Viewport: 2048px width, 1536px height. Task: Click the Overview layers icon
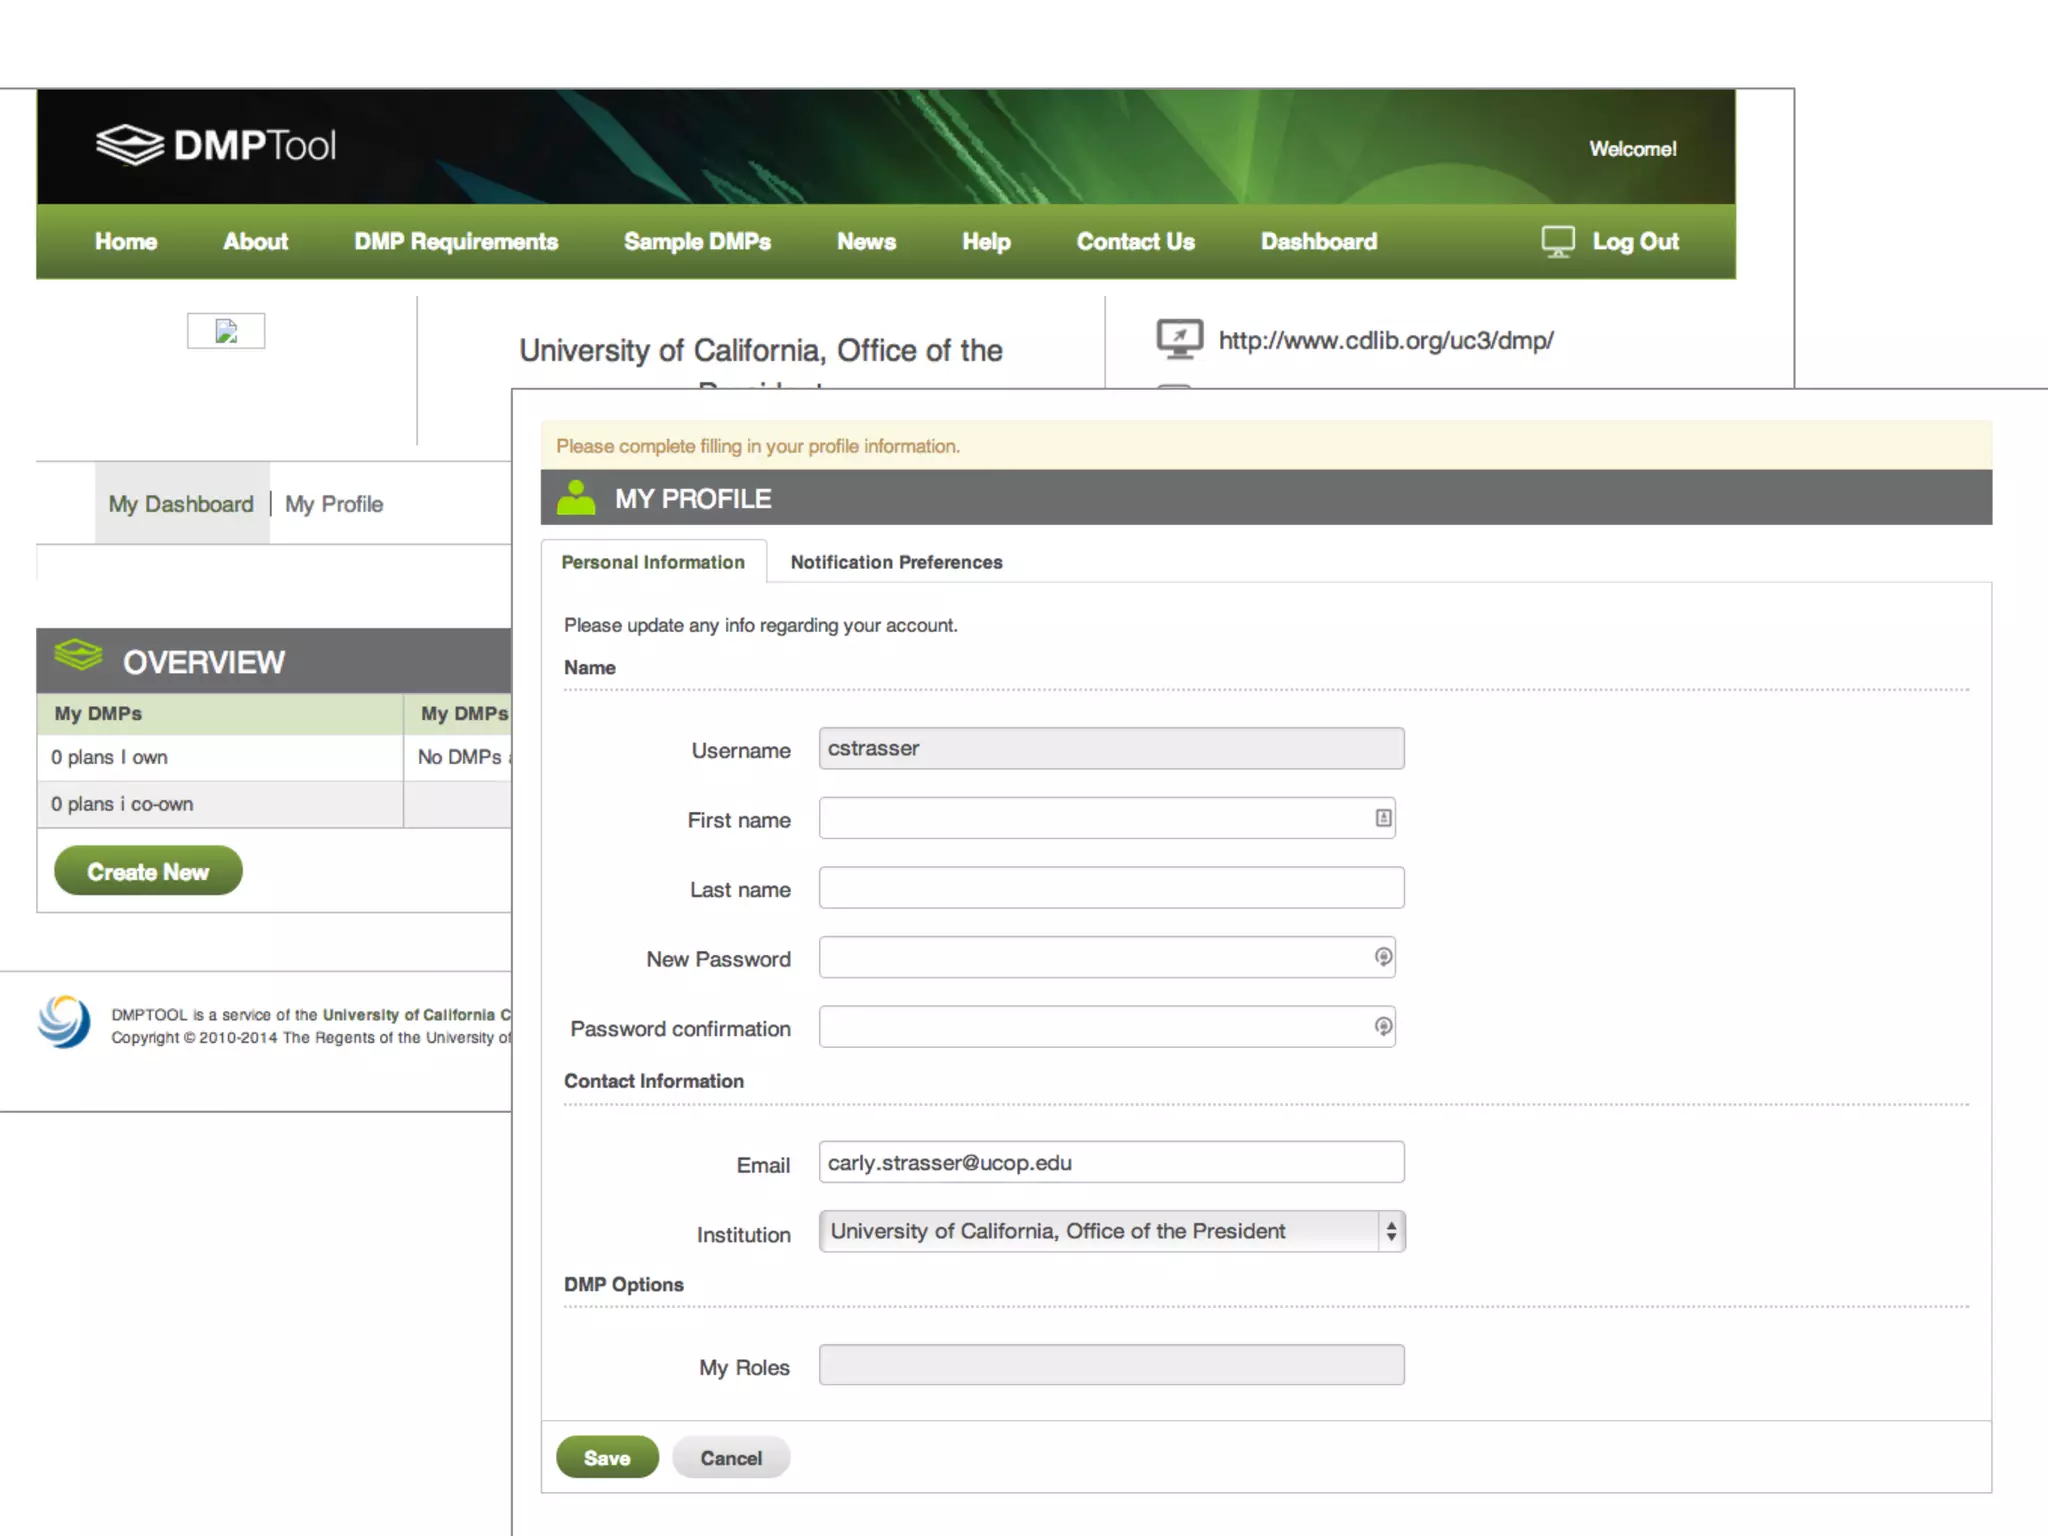click(79, 656)
